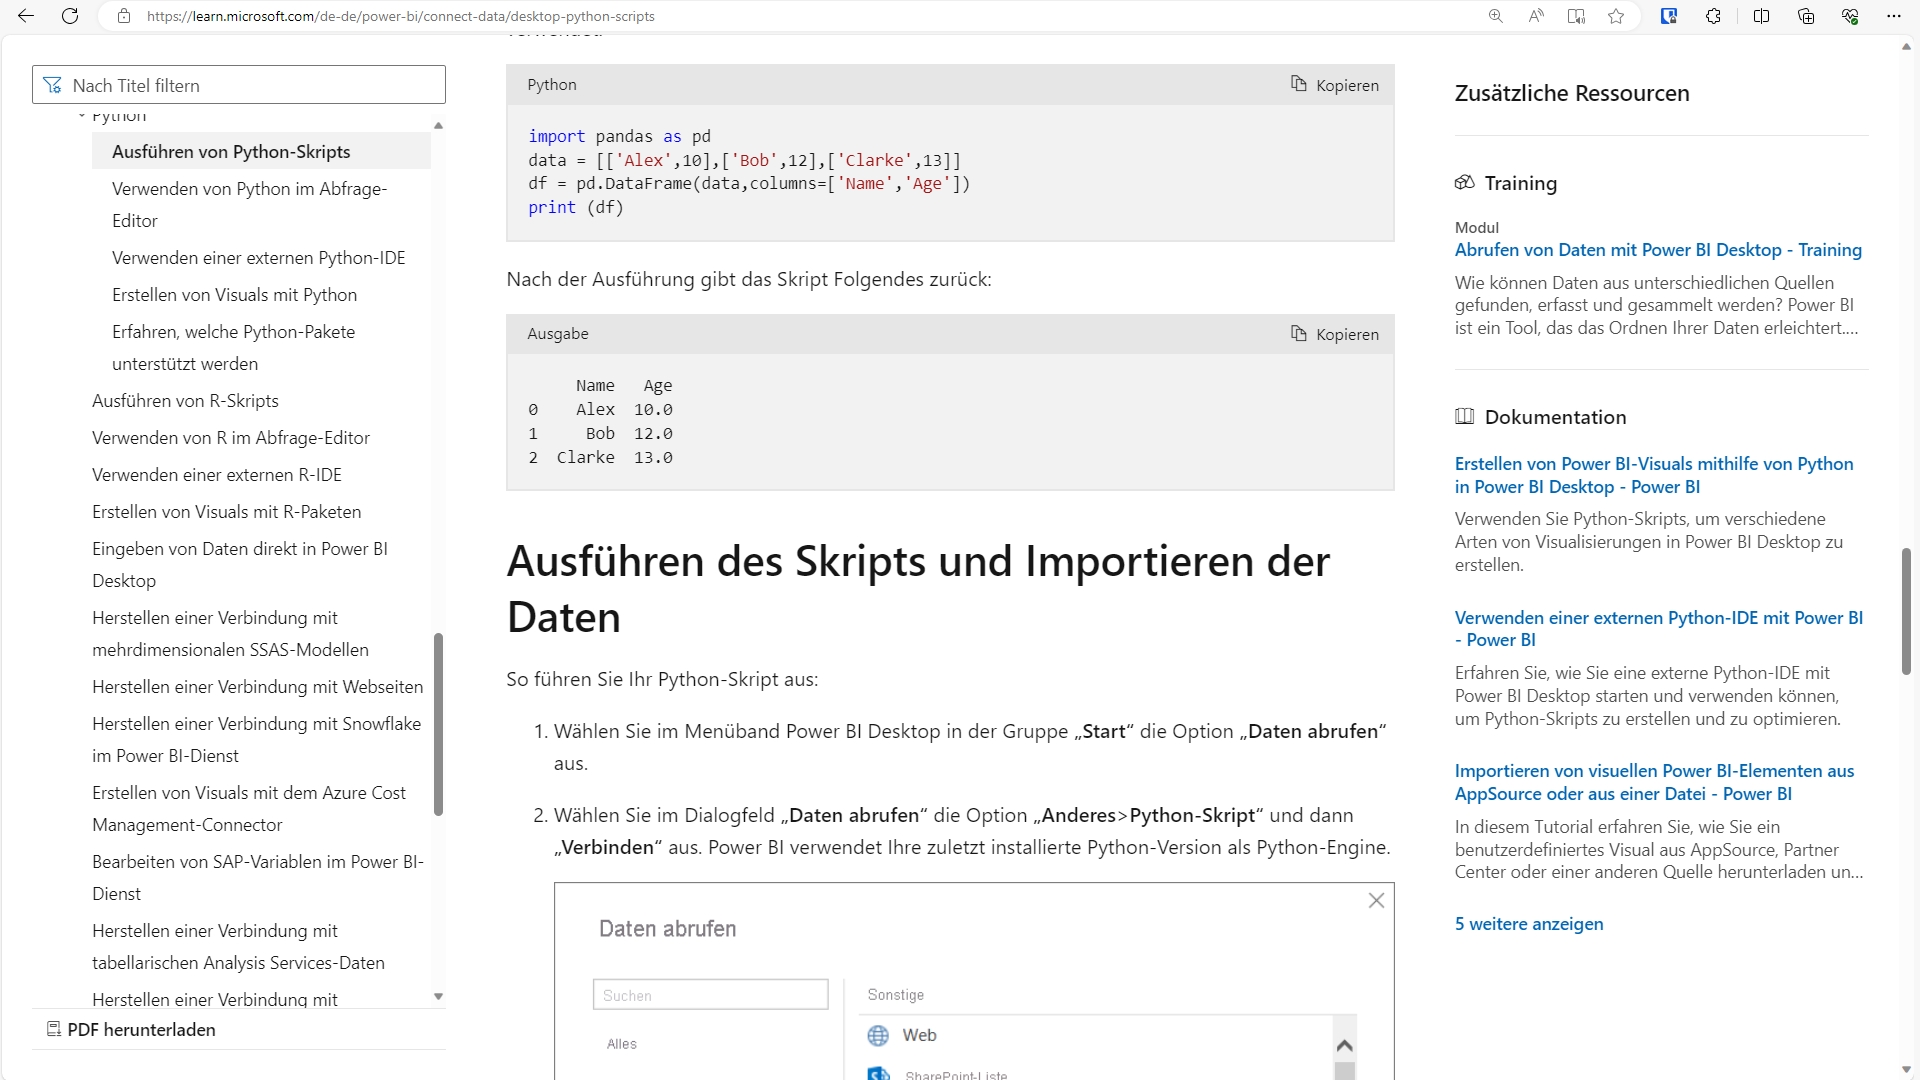Open Collections icon in toolbar
This screenshot has width=1920, height=1080.
[x=1806, y=16]
